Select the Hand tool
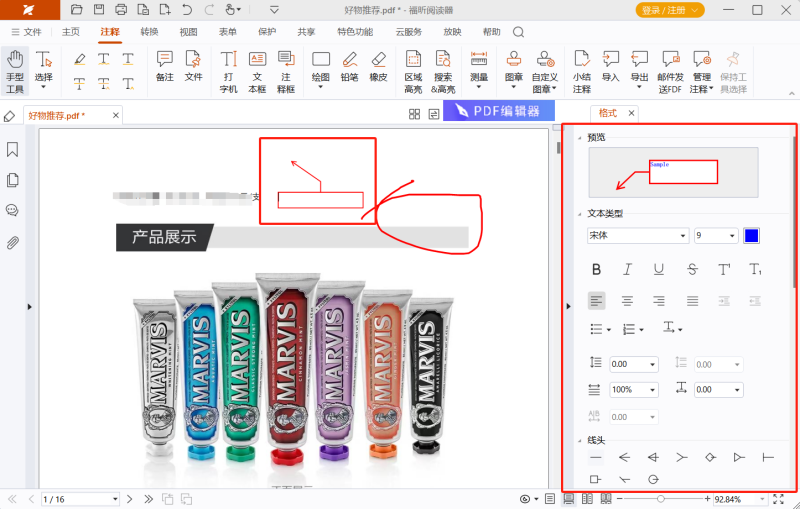The width and height of the screenshot is (800, 509). click(15, 72)
